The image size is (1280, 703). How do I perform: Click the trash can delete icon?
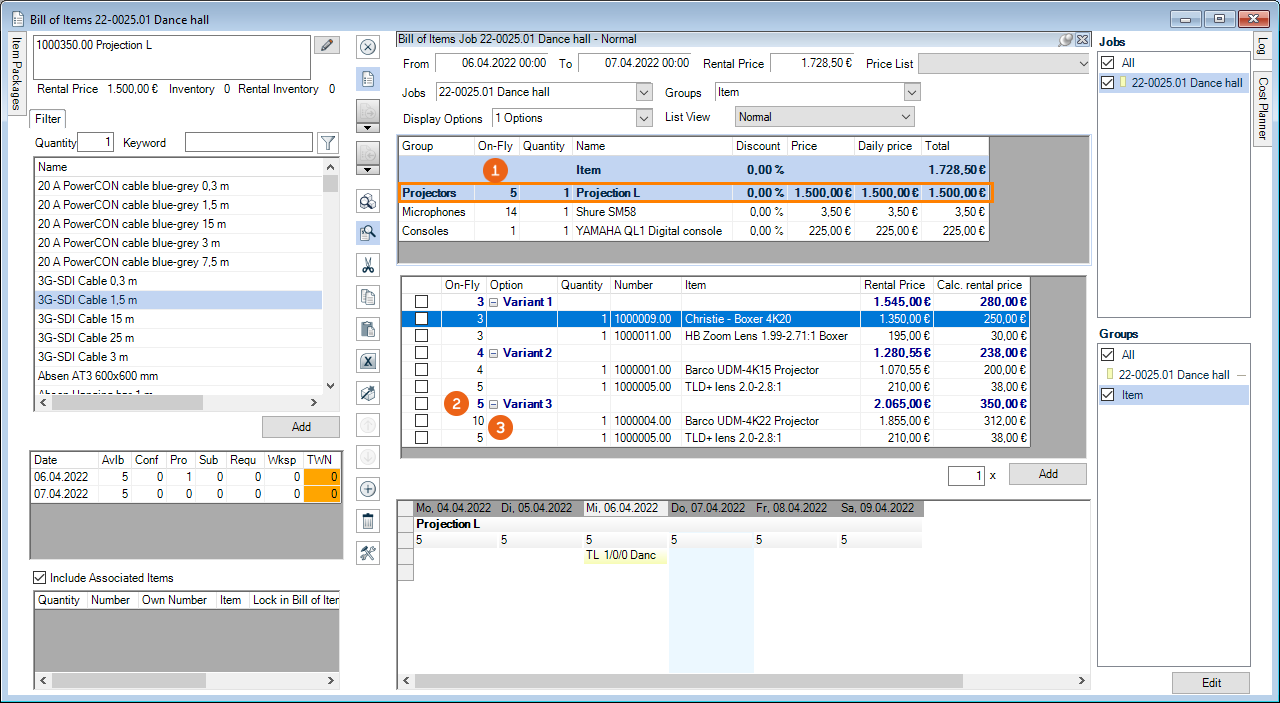click(x=368, y=521)
